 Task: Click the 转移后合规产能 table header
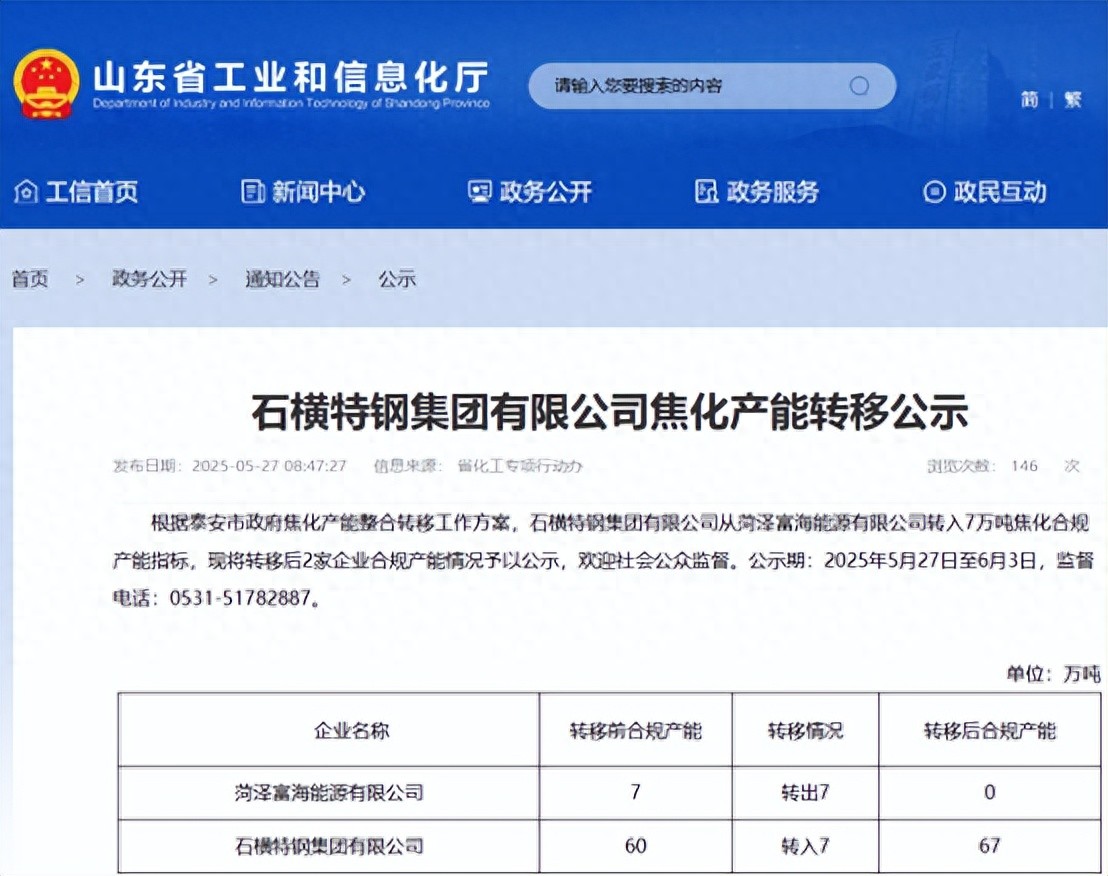pos(990,730)
